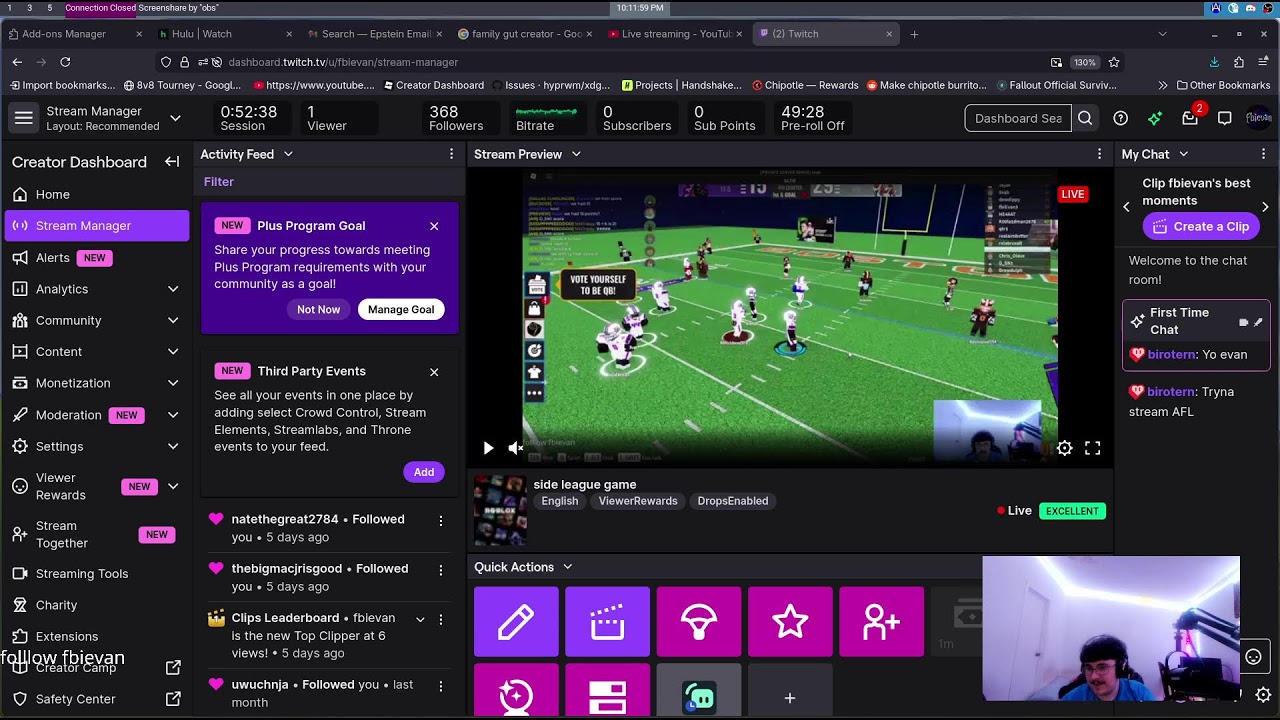Switch to the Add-ons Manager tab
Image resolution: width=1280 pixels, height=720 pixels.
(x=75, y=34)
